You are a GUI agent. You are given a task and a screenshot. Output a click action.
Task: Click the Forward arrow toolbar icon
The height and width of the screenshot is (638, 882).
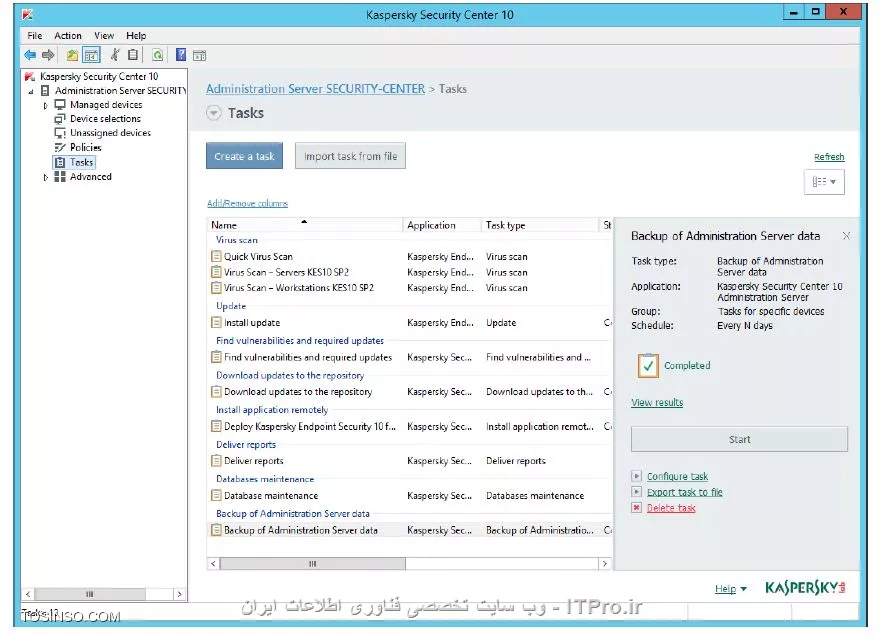point(48,55)
